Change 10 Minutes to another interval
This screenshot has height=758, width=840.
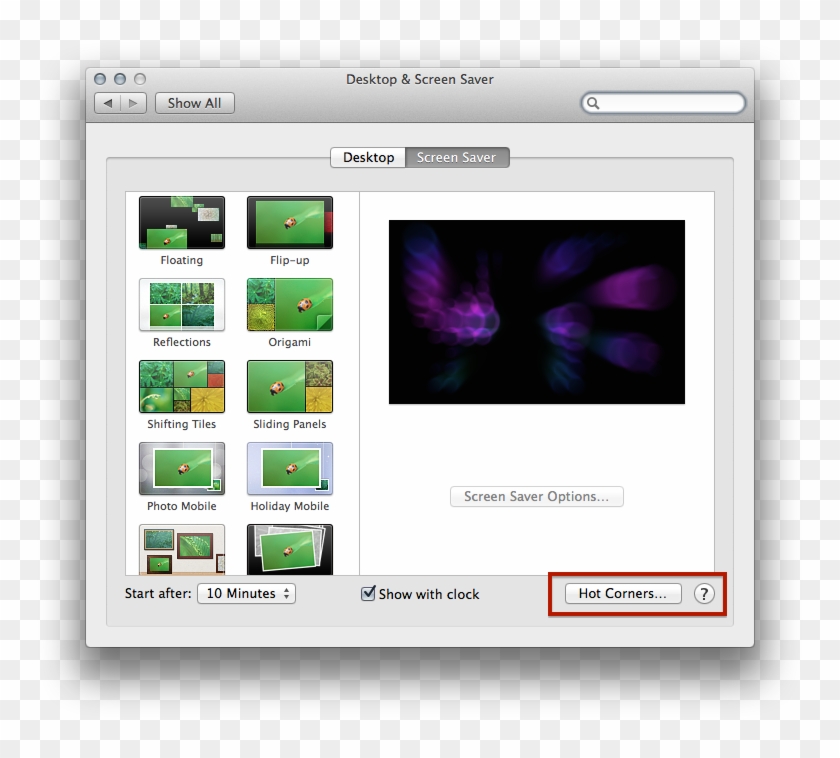(246, 593)
